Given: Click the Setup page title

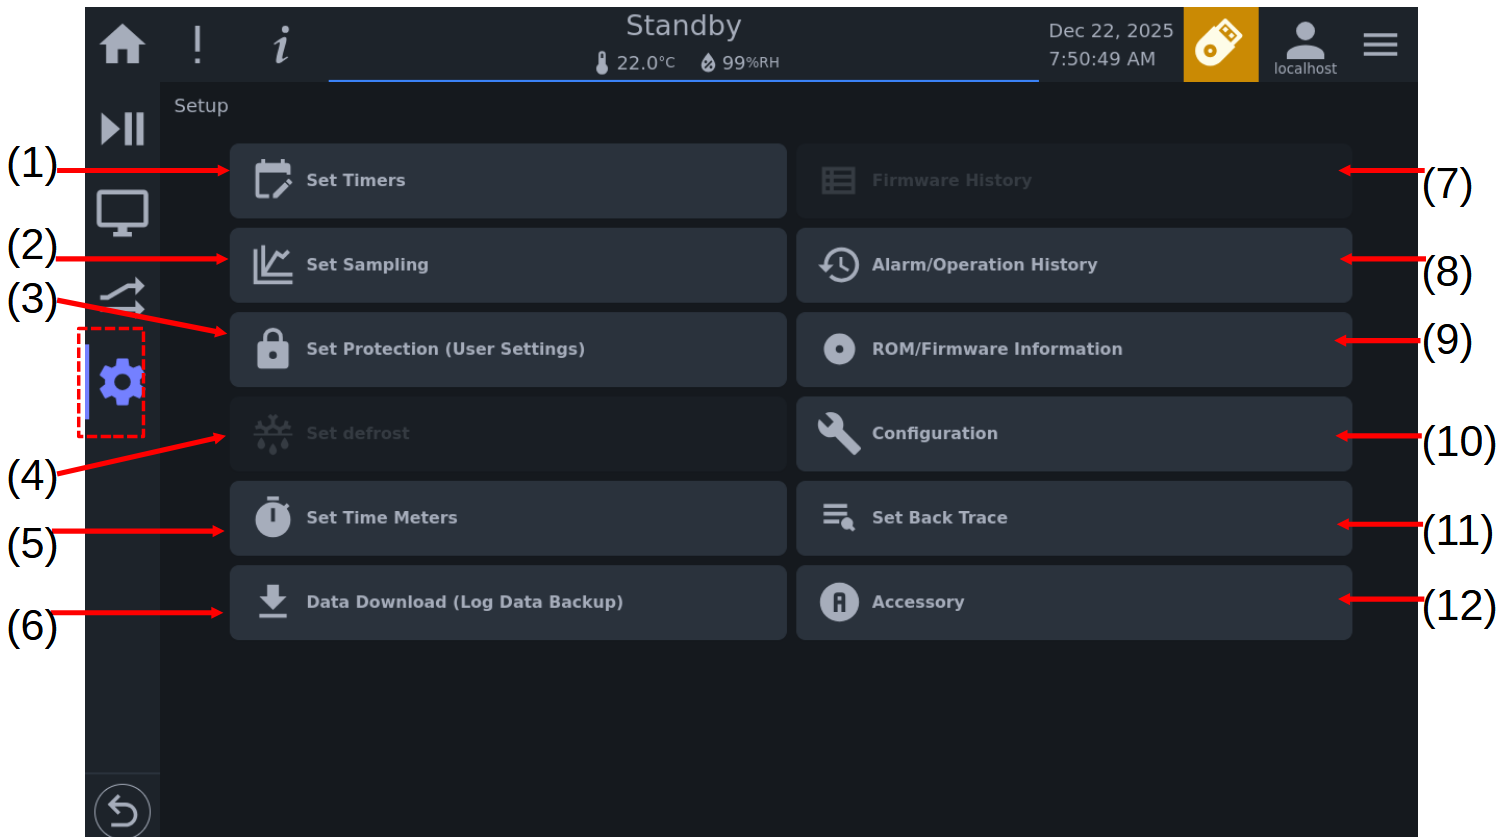Looking at the screenshot, I should click(x=201, y=106).
